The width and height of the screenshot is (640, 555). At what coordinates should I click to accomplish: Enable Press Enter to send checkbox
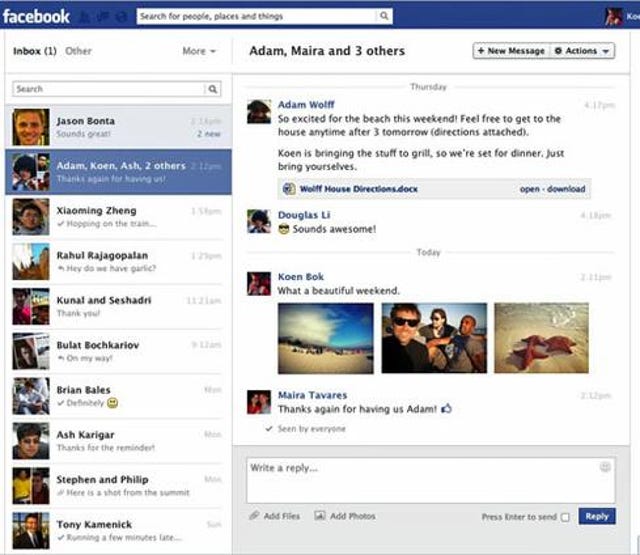click(565, 517)
